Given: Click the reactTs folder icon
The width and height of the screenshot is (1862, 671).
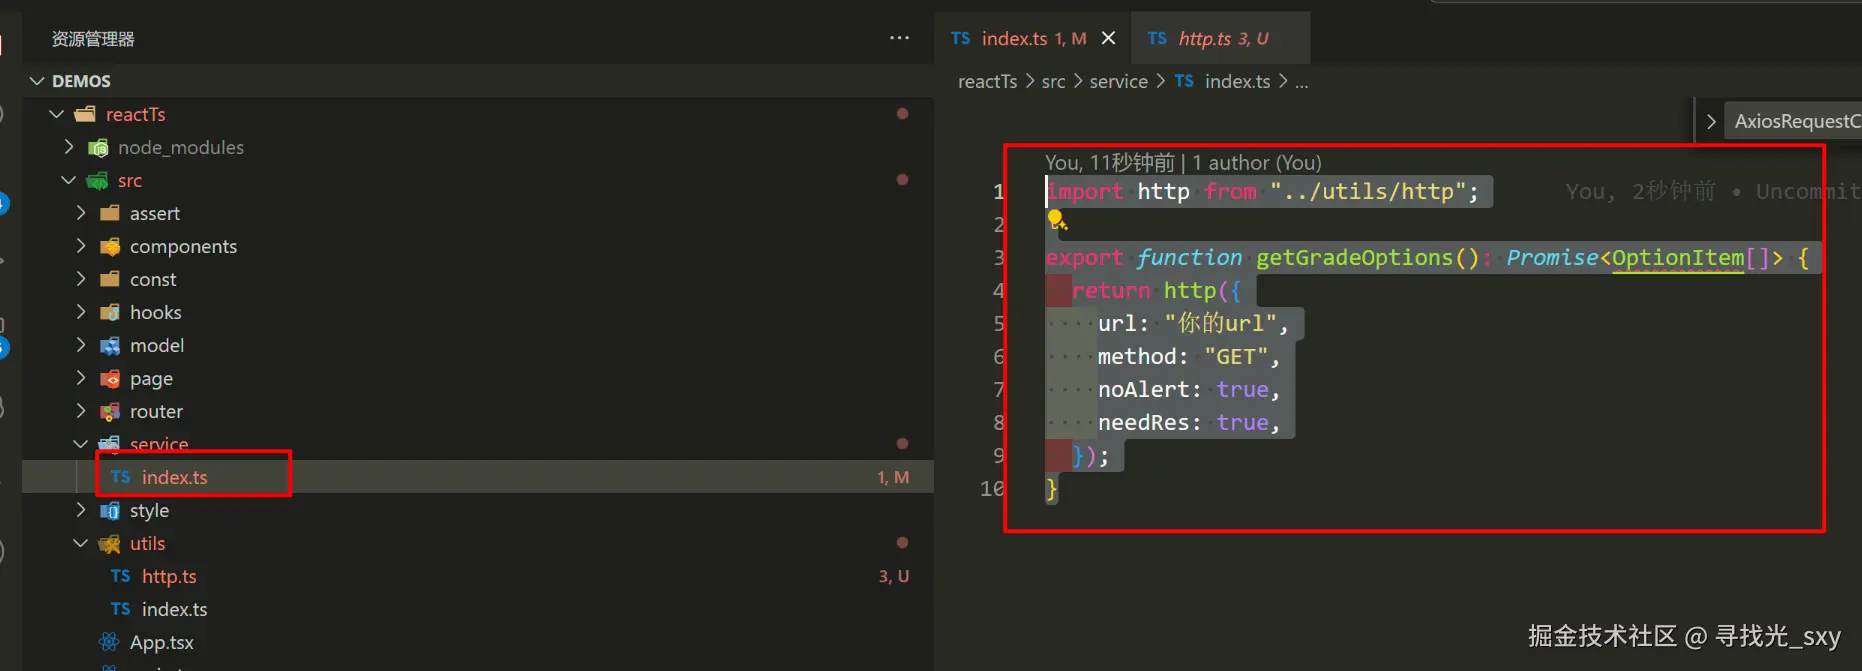Looking at the screenshot, I should pos(86,114).
